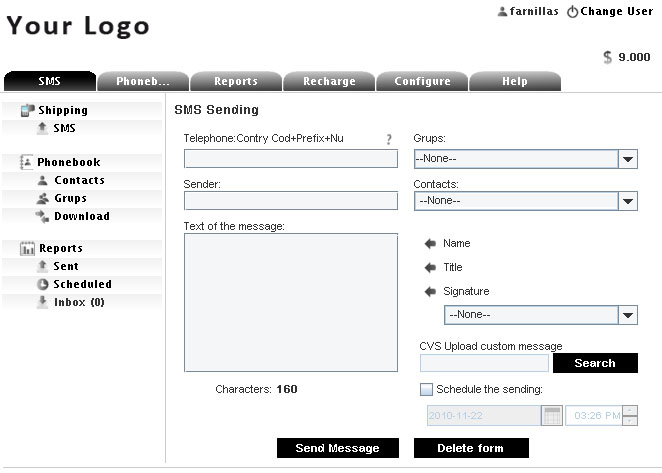This screenshot has height=473, width=662.
Task: Open Inbox (0) in the sidebar
Action: click(79, 302)
